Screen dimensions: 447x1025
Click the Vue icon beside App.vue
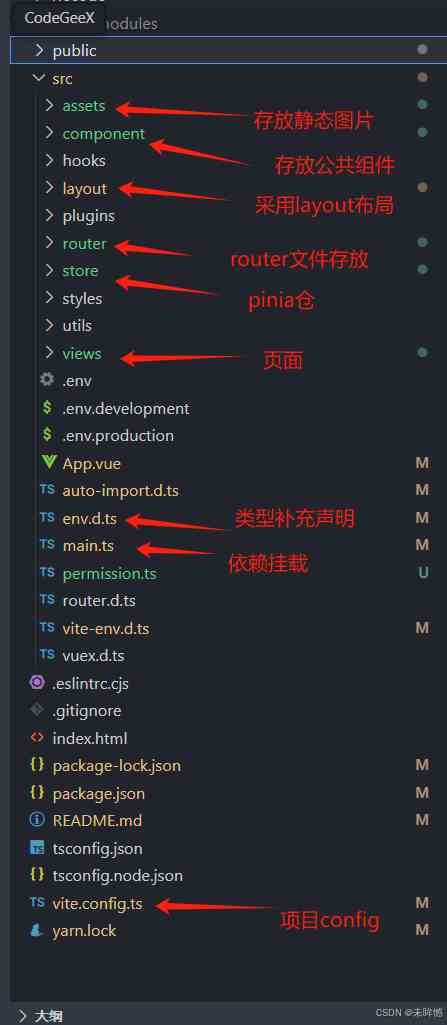(48, 463)
